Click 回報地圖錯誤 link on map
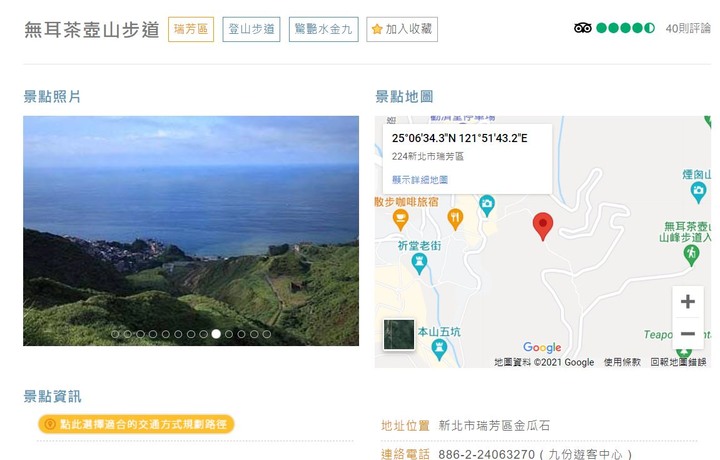This screenshot has height=460, width=720. (x=678, y=362)
